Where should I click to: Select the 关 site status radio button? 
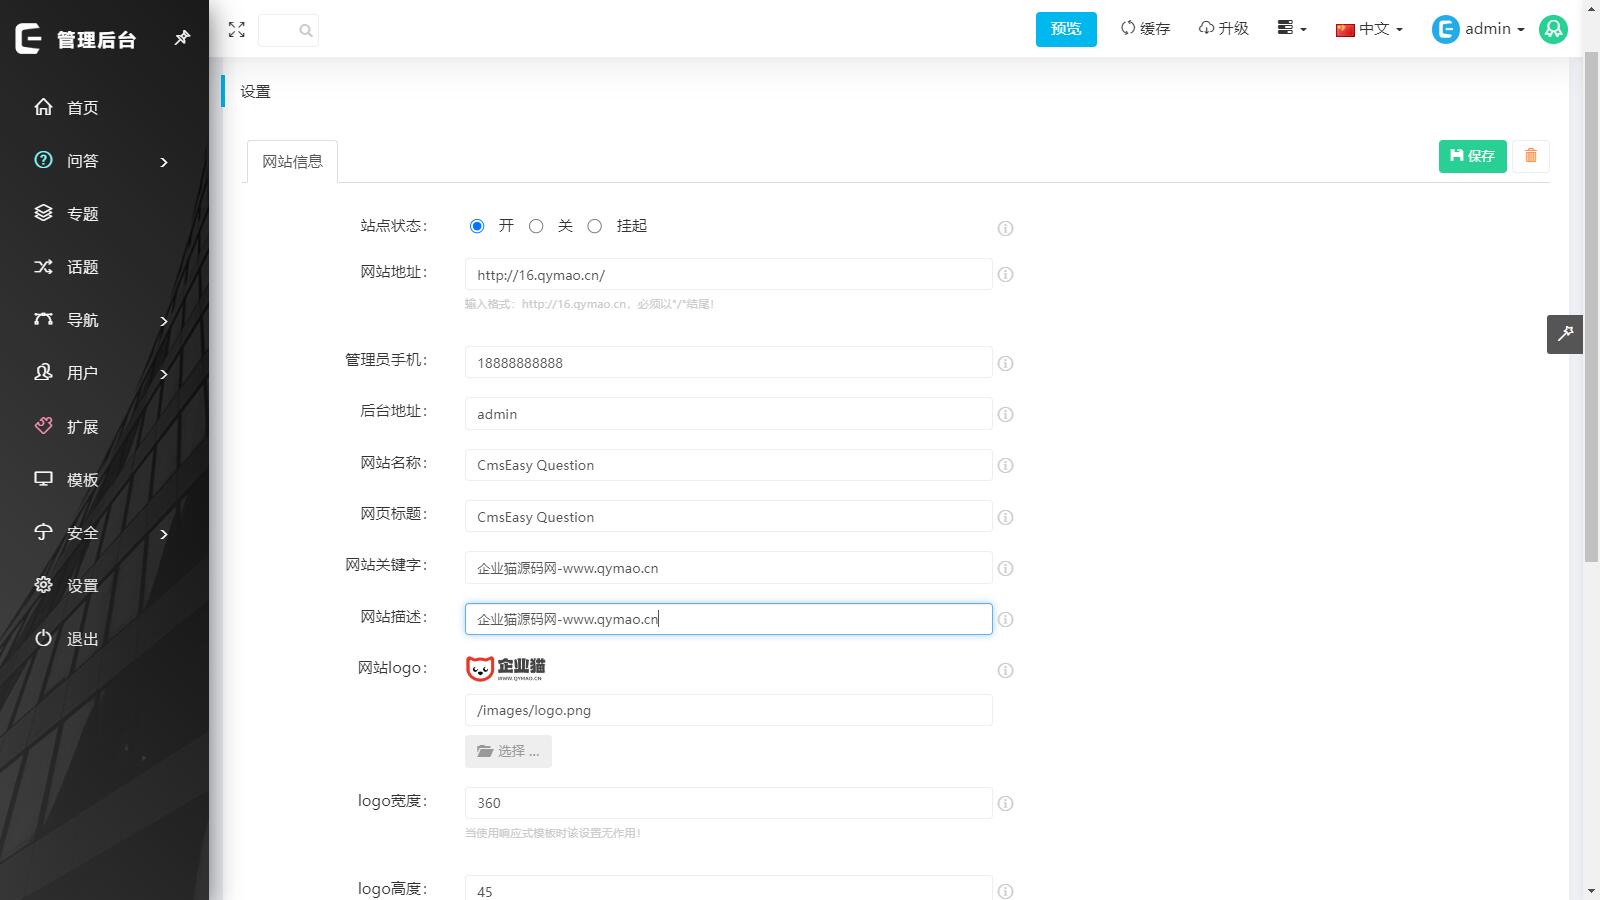point(536,226)
